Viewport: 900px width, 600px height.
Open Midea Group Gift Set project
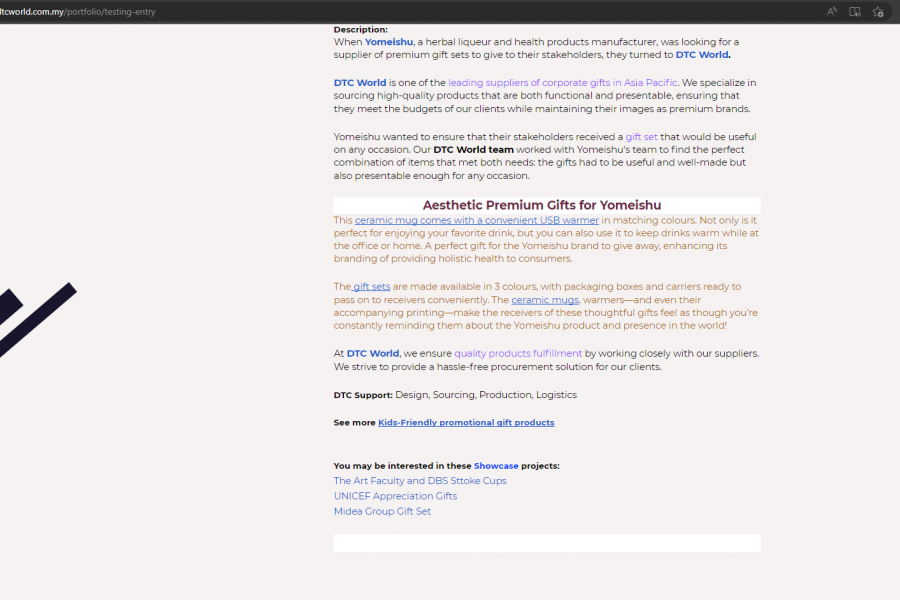tap(382, 511)
